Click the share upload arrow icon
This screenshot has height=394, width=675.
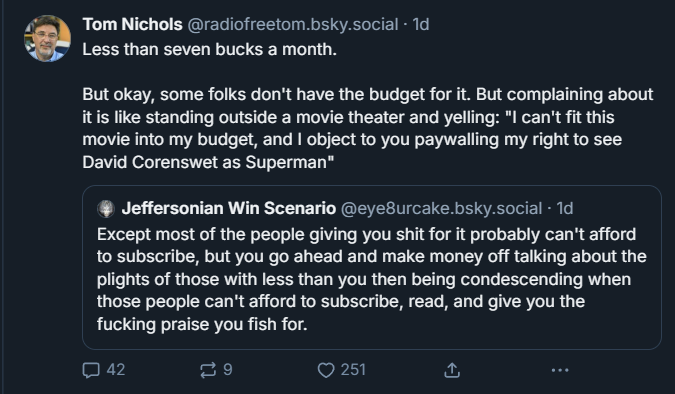pos(452,370)
